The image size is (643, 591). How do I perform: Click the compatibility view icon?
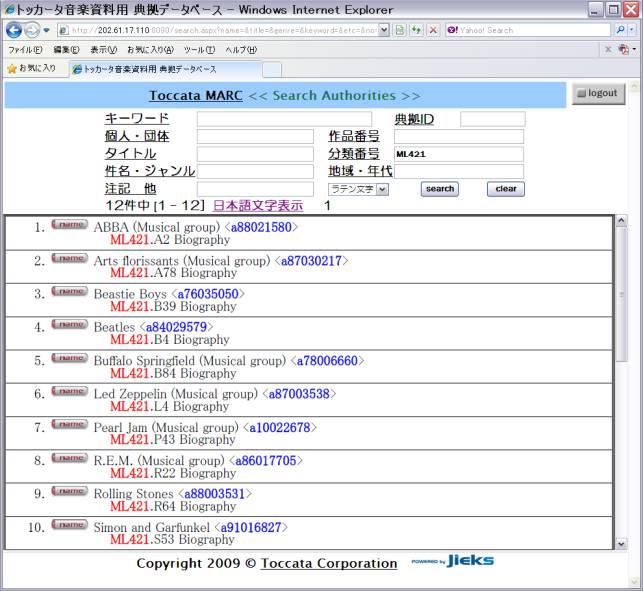point(399,30)
